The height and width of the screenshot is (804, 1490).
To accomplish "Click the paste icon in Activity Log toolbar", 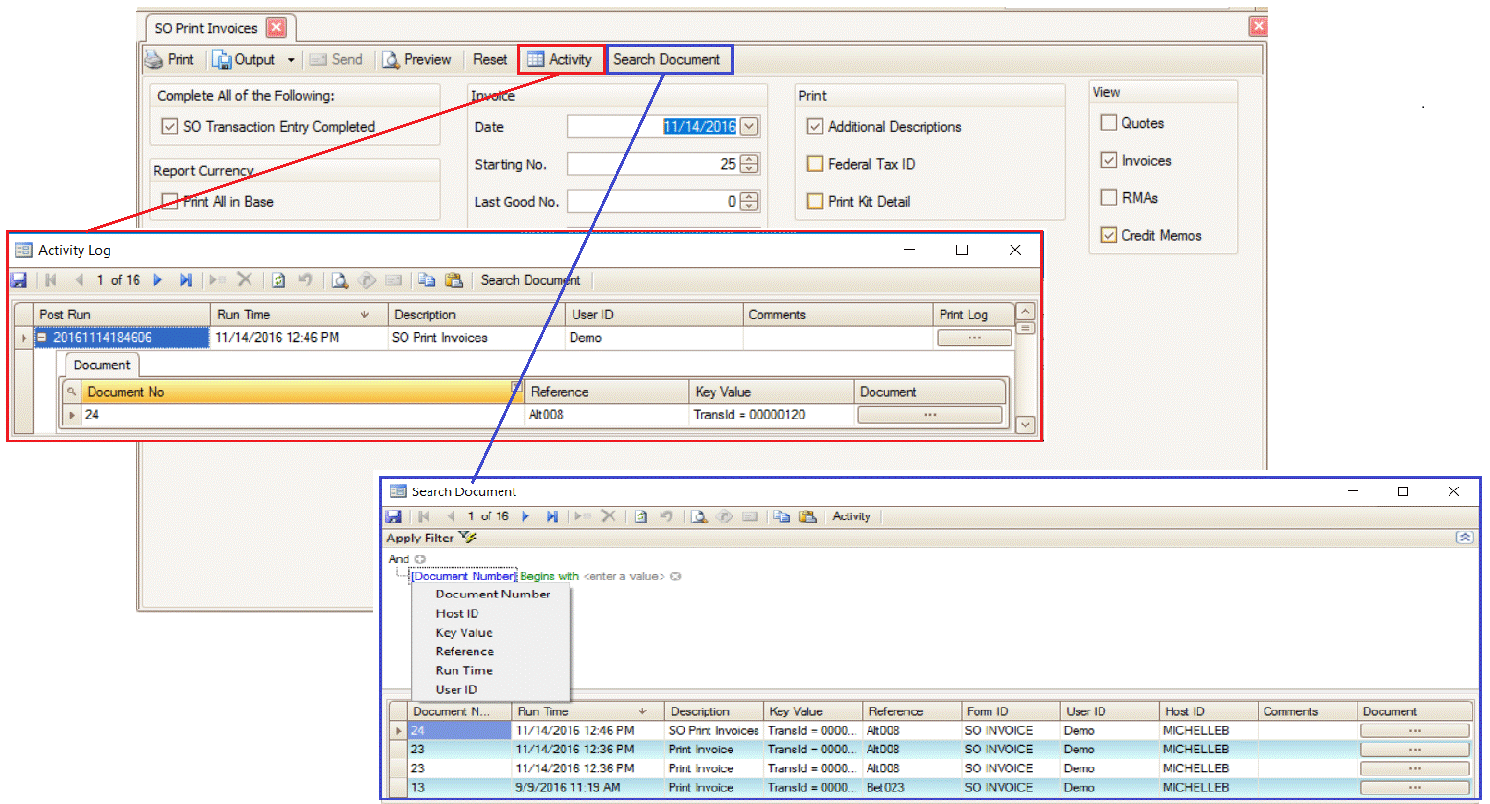I will click(453, 281).
